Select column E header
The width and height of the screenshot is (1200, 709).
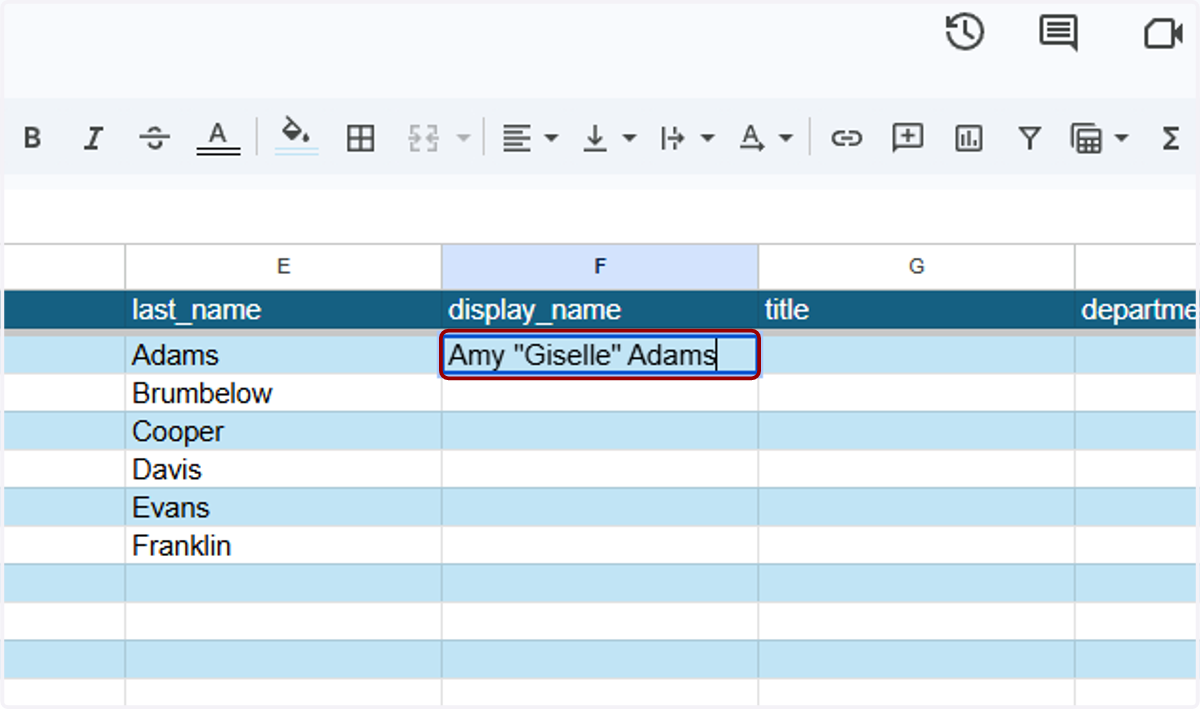tap(283, 266)
